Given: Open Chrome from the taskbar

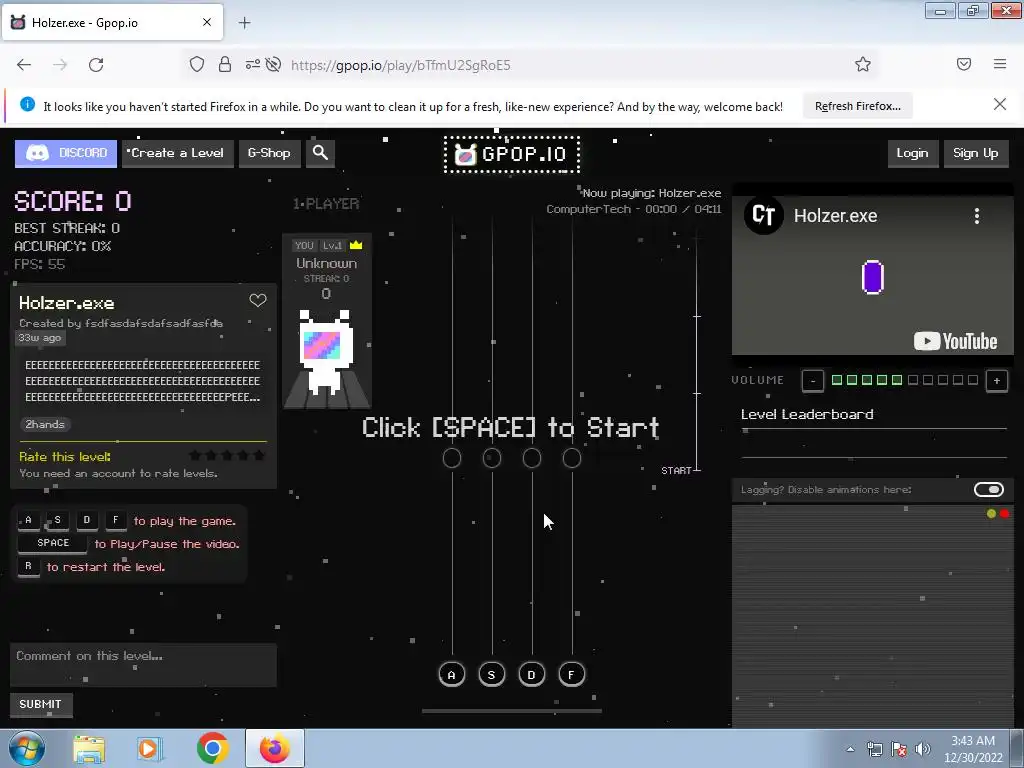Looking at the screenshot, I should tap(212, 748).
